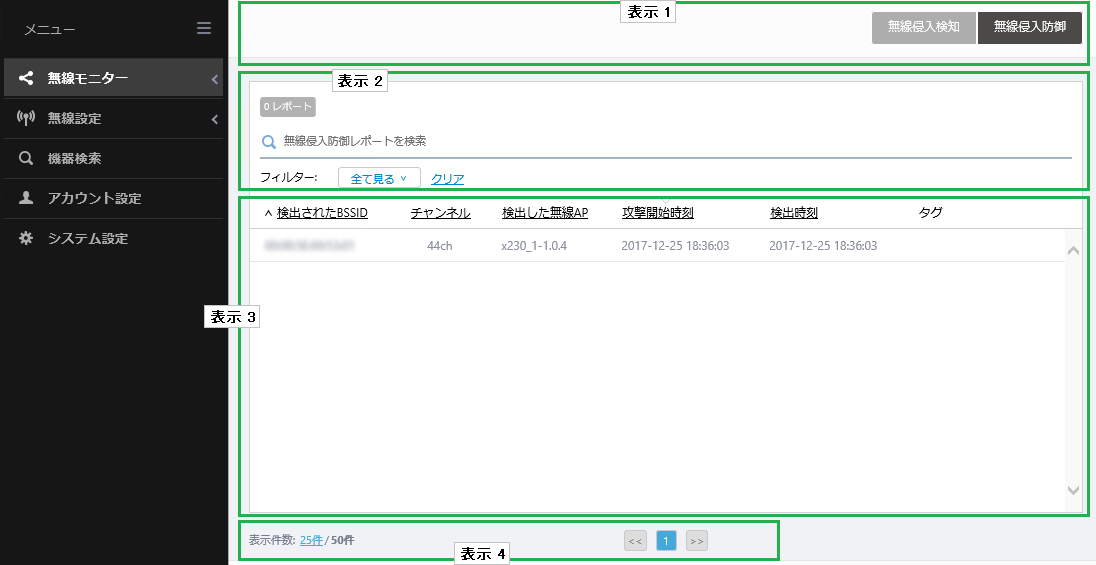The image size is (1096, 565).
Task: Sort by 攻撃開始時刻 column
Action: tap(658, 213)
